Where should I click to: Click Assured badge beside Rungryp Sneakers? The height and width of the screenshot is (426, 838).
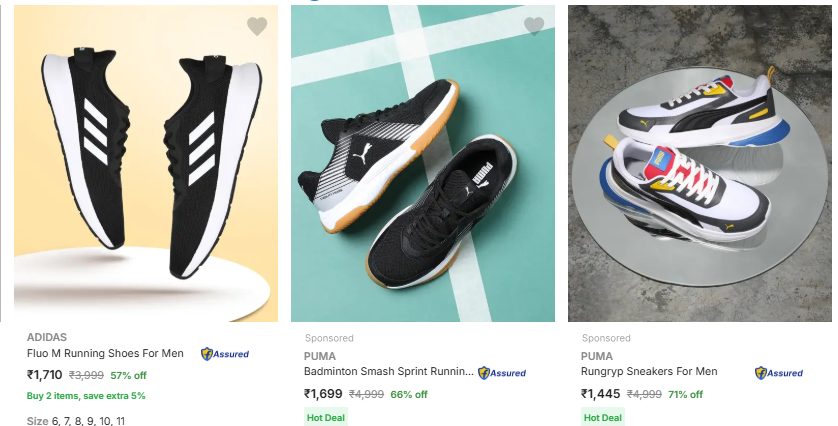coord(779,373)
